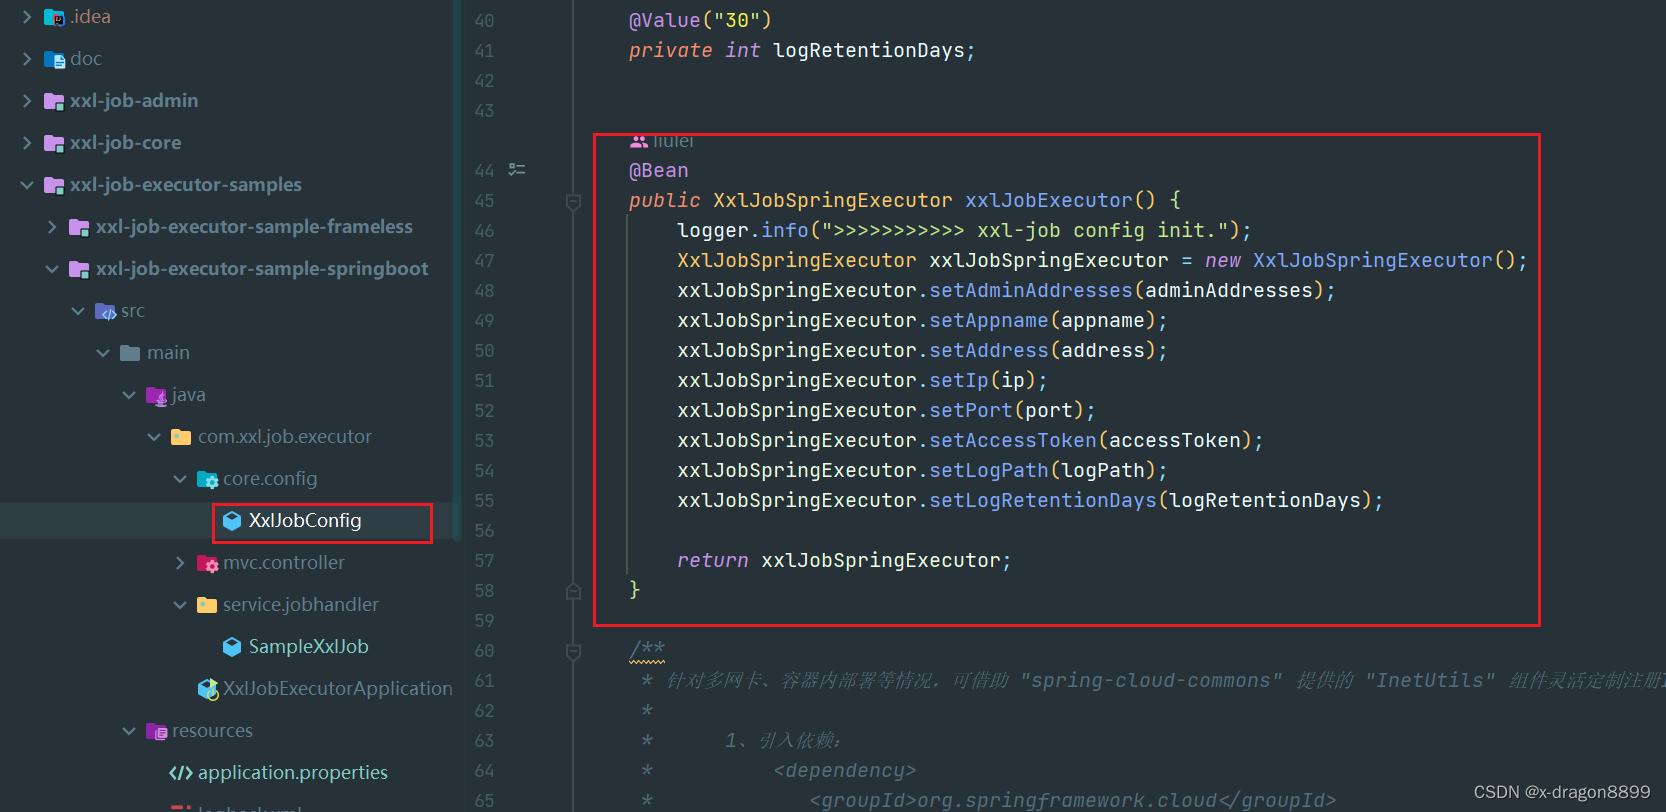Viewport: 1666px width, 812px height.
Task: Click the @Bean annotation
Action: tap(659, 171)
